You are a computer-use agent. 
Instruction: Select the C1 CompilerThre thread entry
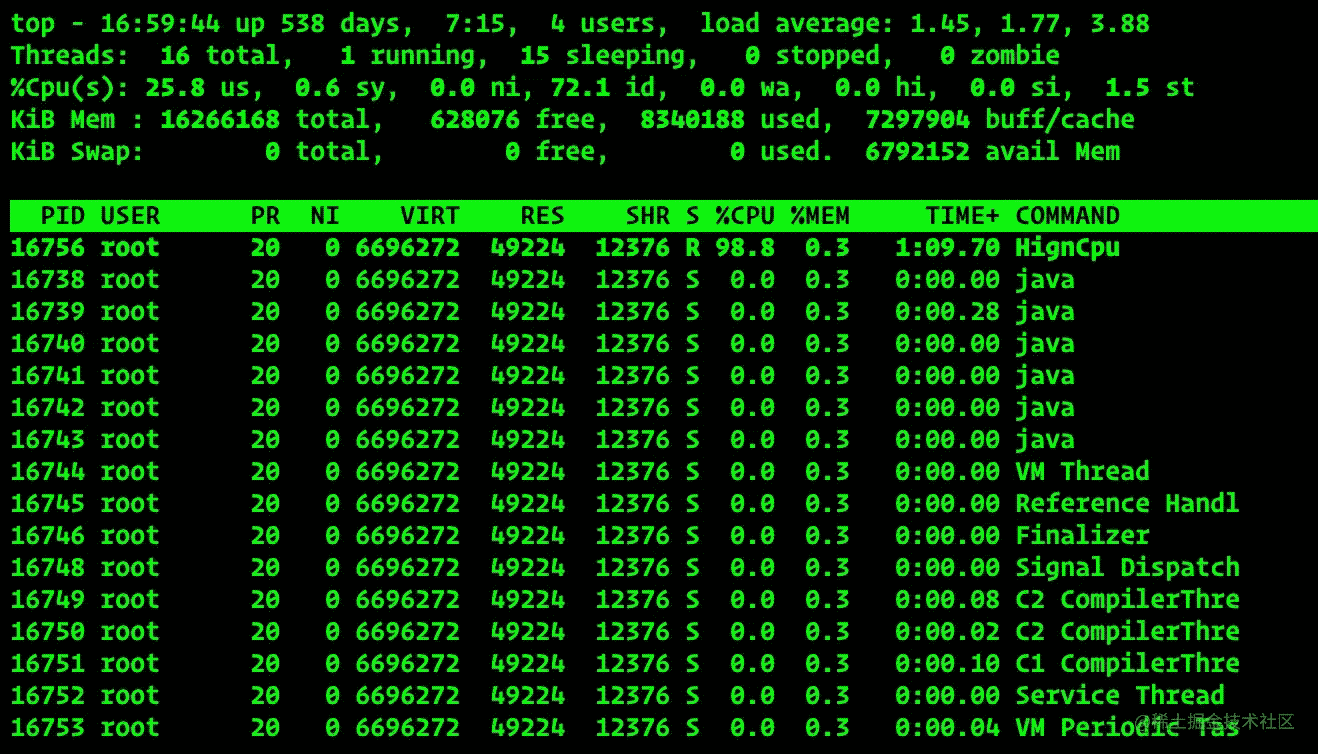click(1127, 664)
